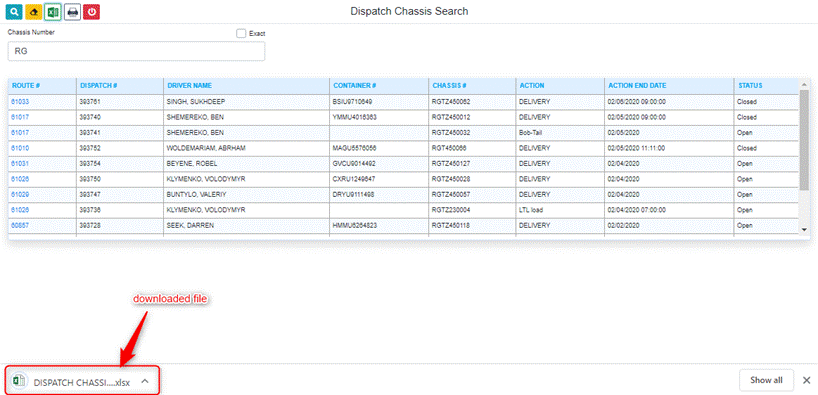Click the table scrollbar down arrow
The image size is (818, 395).
[x=804, y=229]
